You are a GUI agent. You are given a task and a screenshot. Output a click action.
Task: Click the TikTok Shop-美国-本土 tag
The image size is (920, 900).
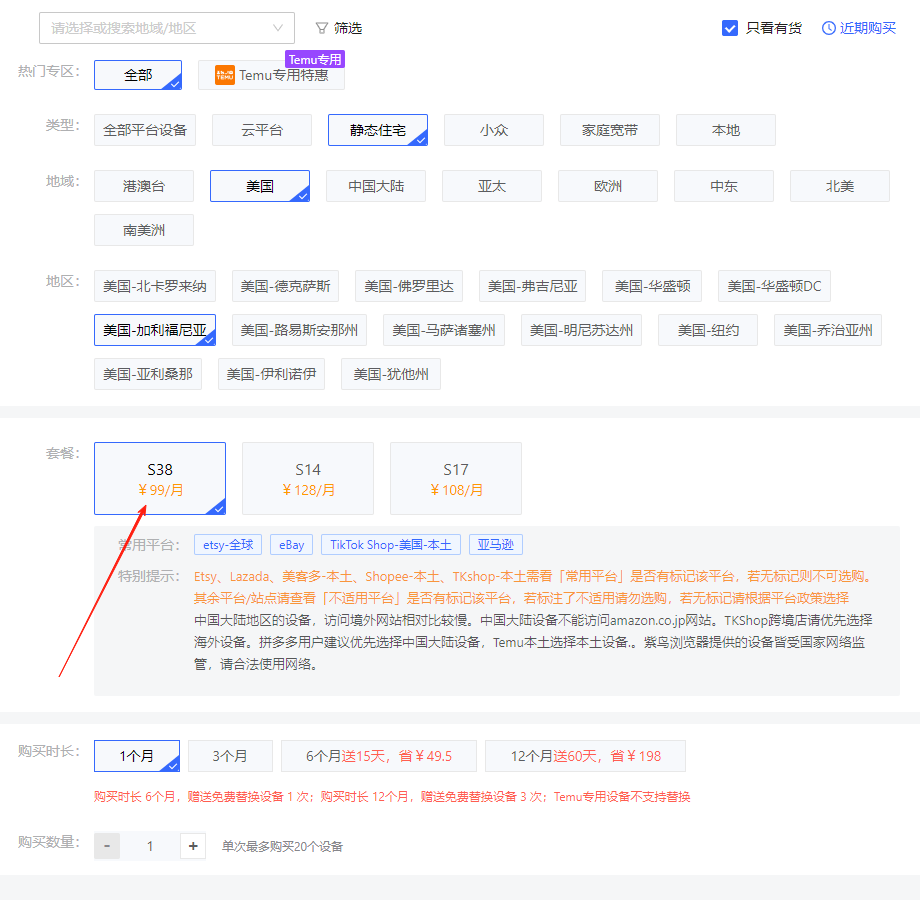click(391, 544)
